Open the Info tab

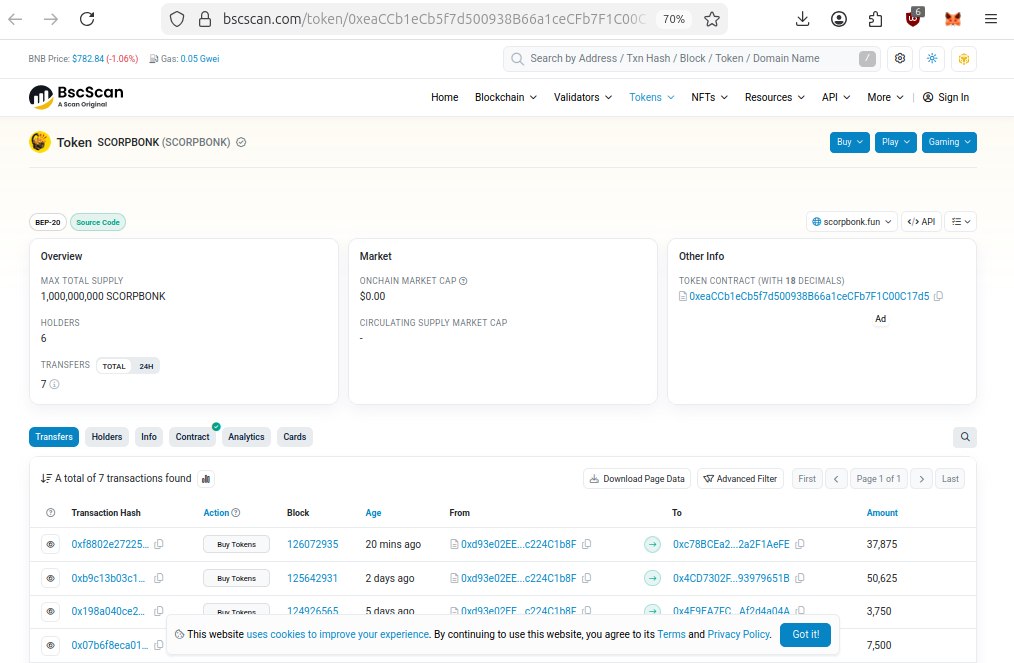149,437
